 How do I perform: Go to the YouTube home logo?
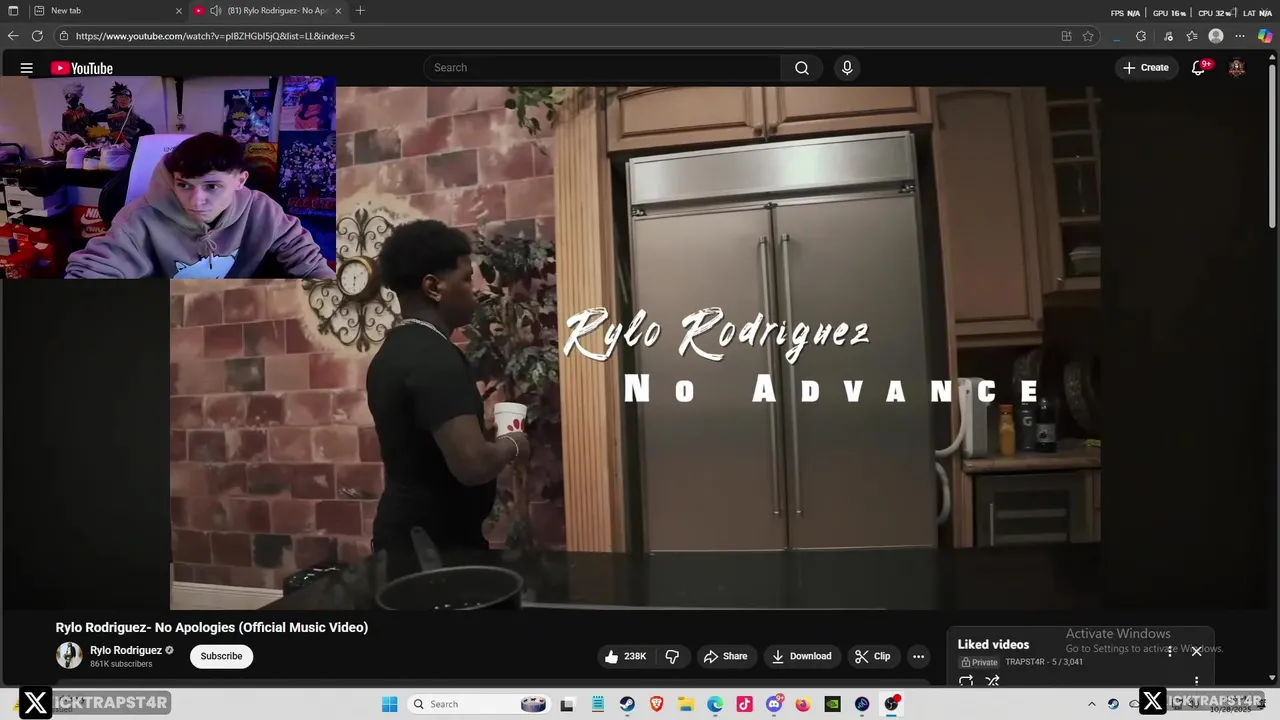tap(82, 68)
